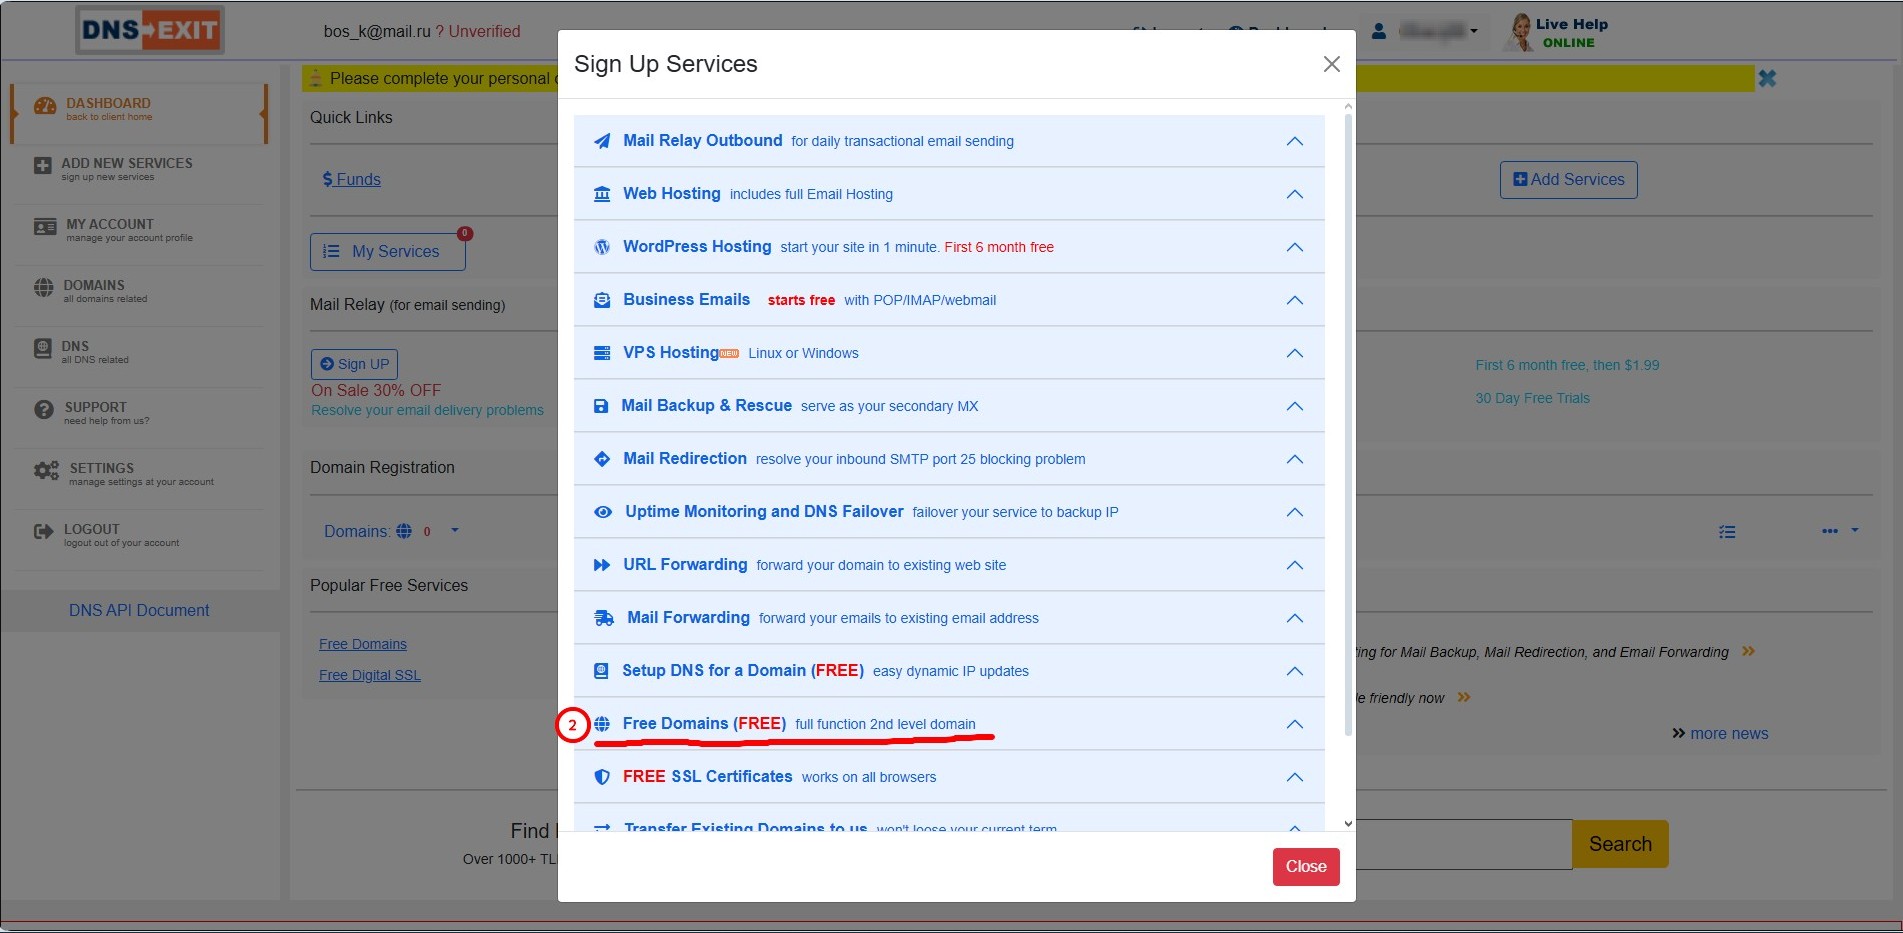Expand the Mail Redirection row chevron
1903x933 pixels.
1294,459
